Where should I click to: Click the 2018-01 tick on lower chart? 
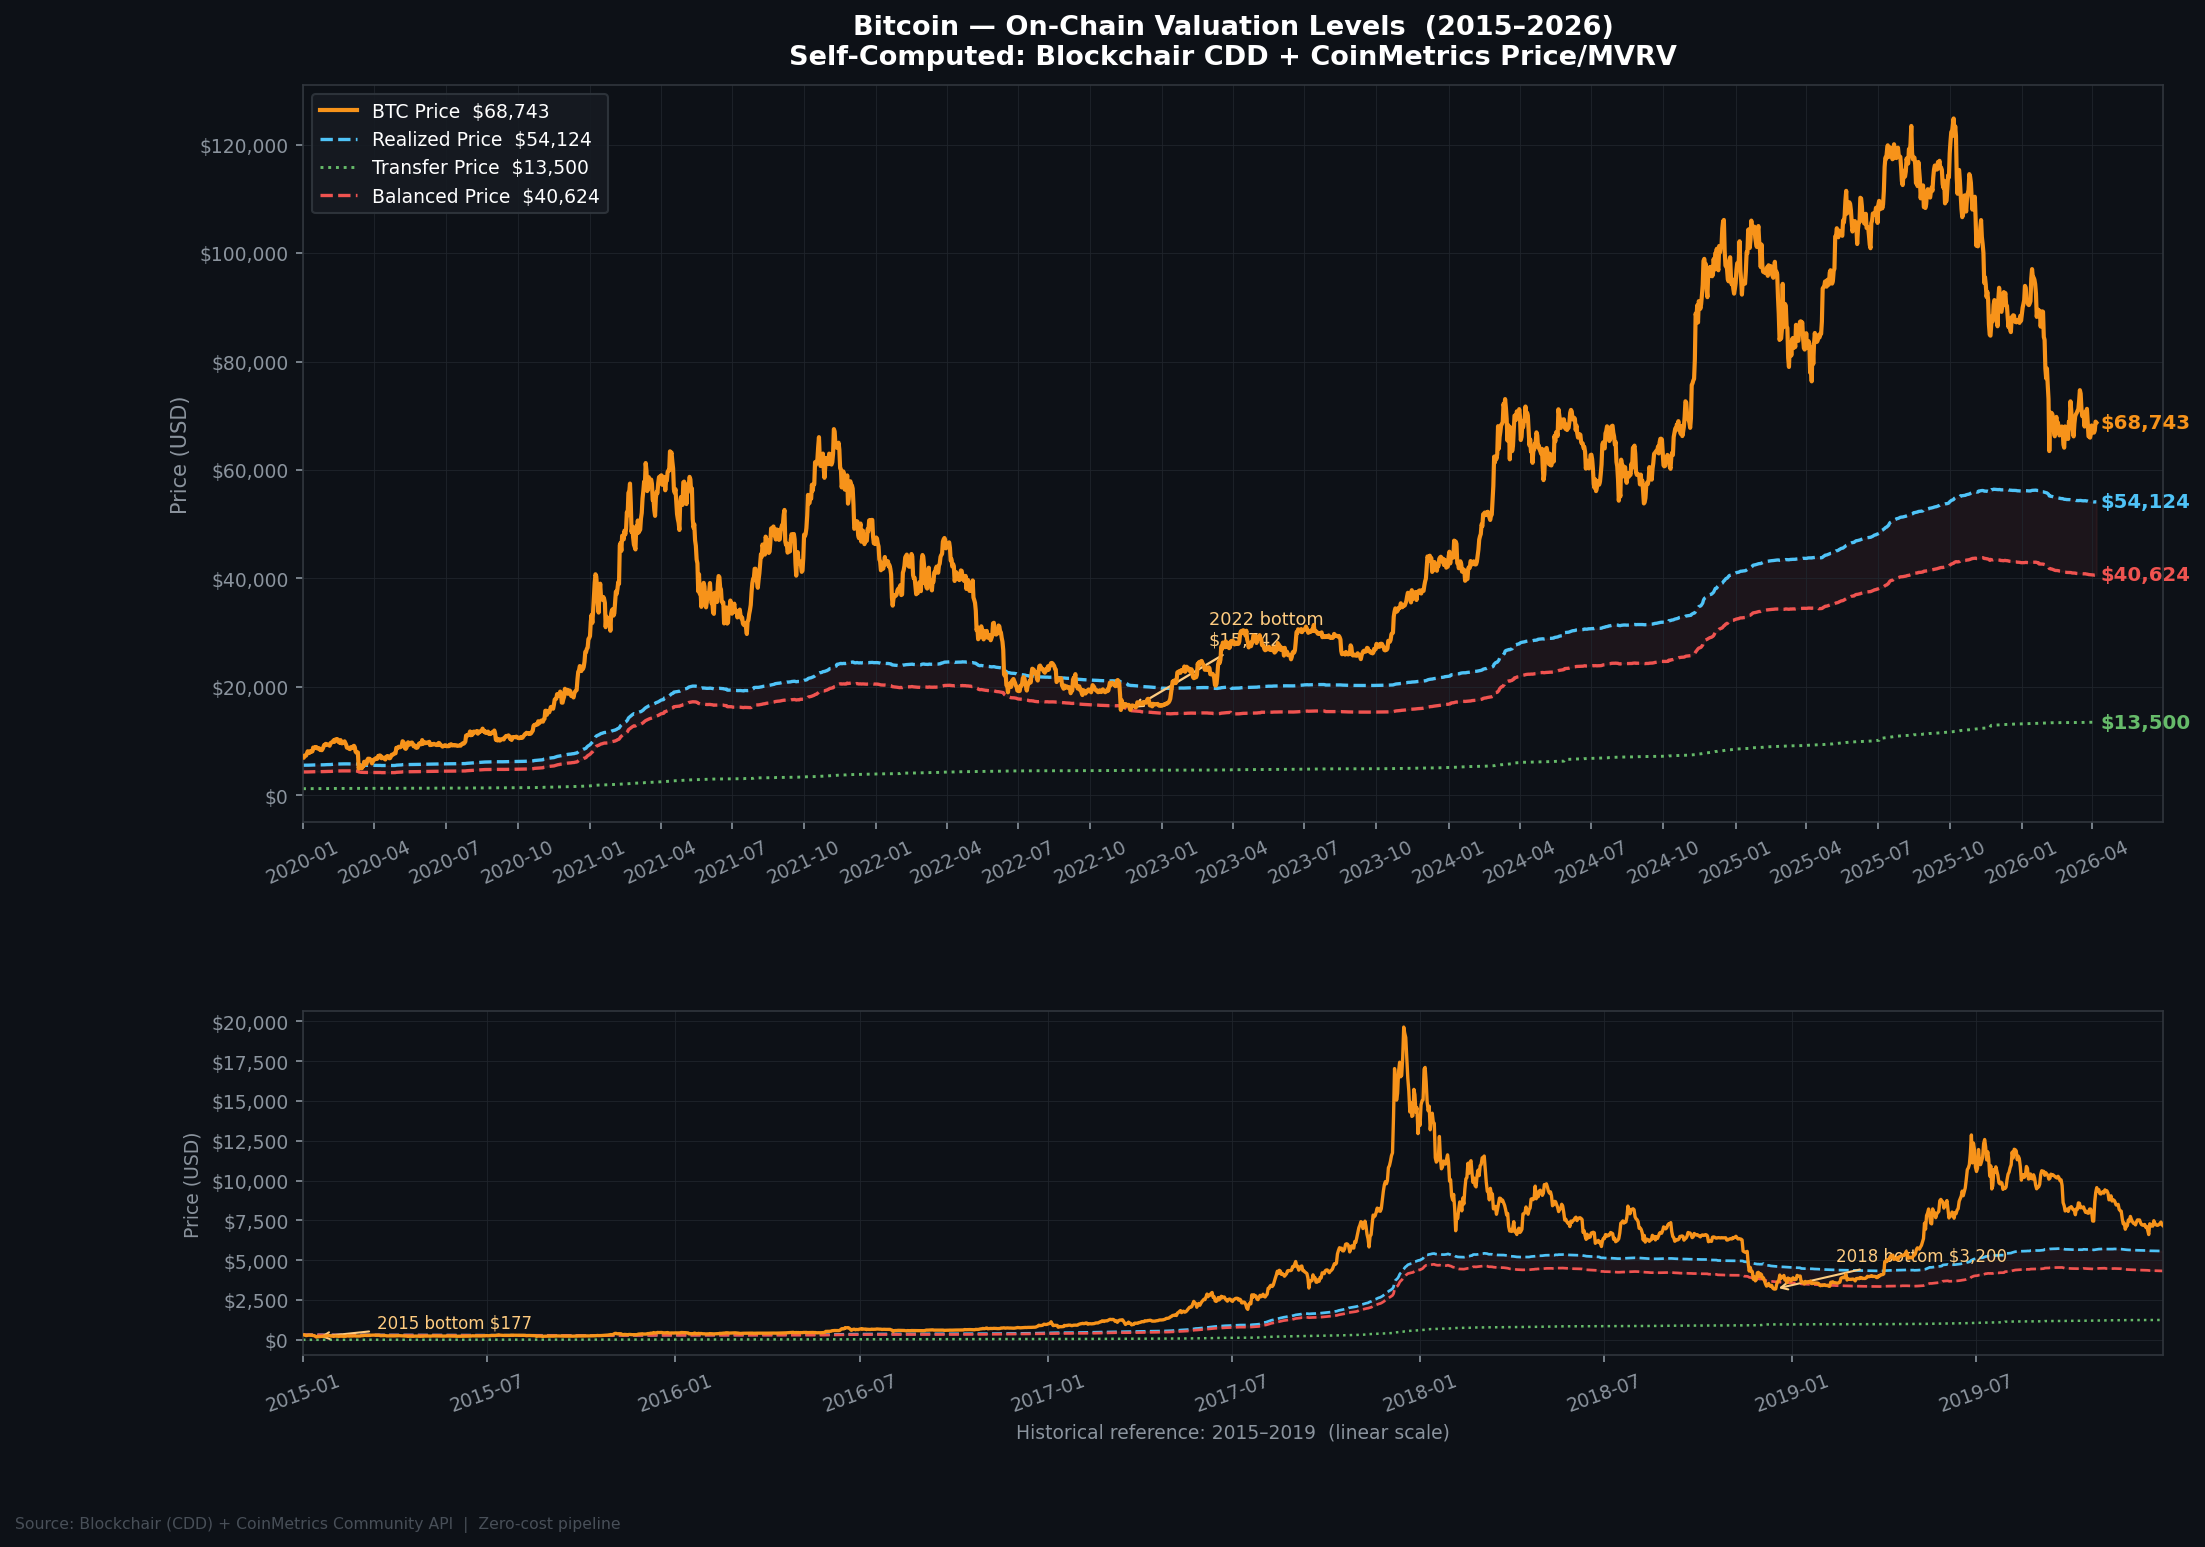tap(1419, 1392)
